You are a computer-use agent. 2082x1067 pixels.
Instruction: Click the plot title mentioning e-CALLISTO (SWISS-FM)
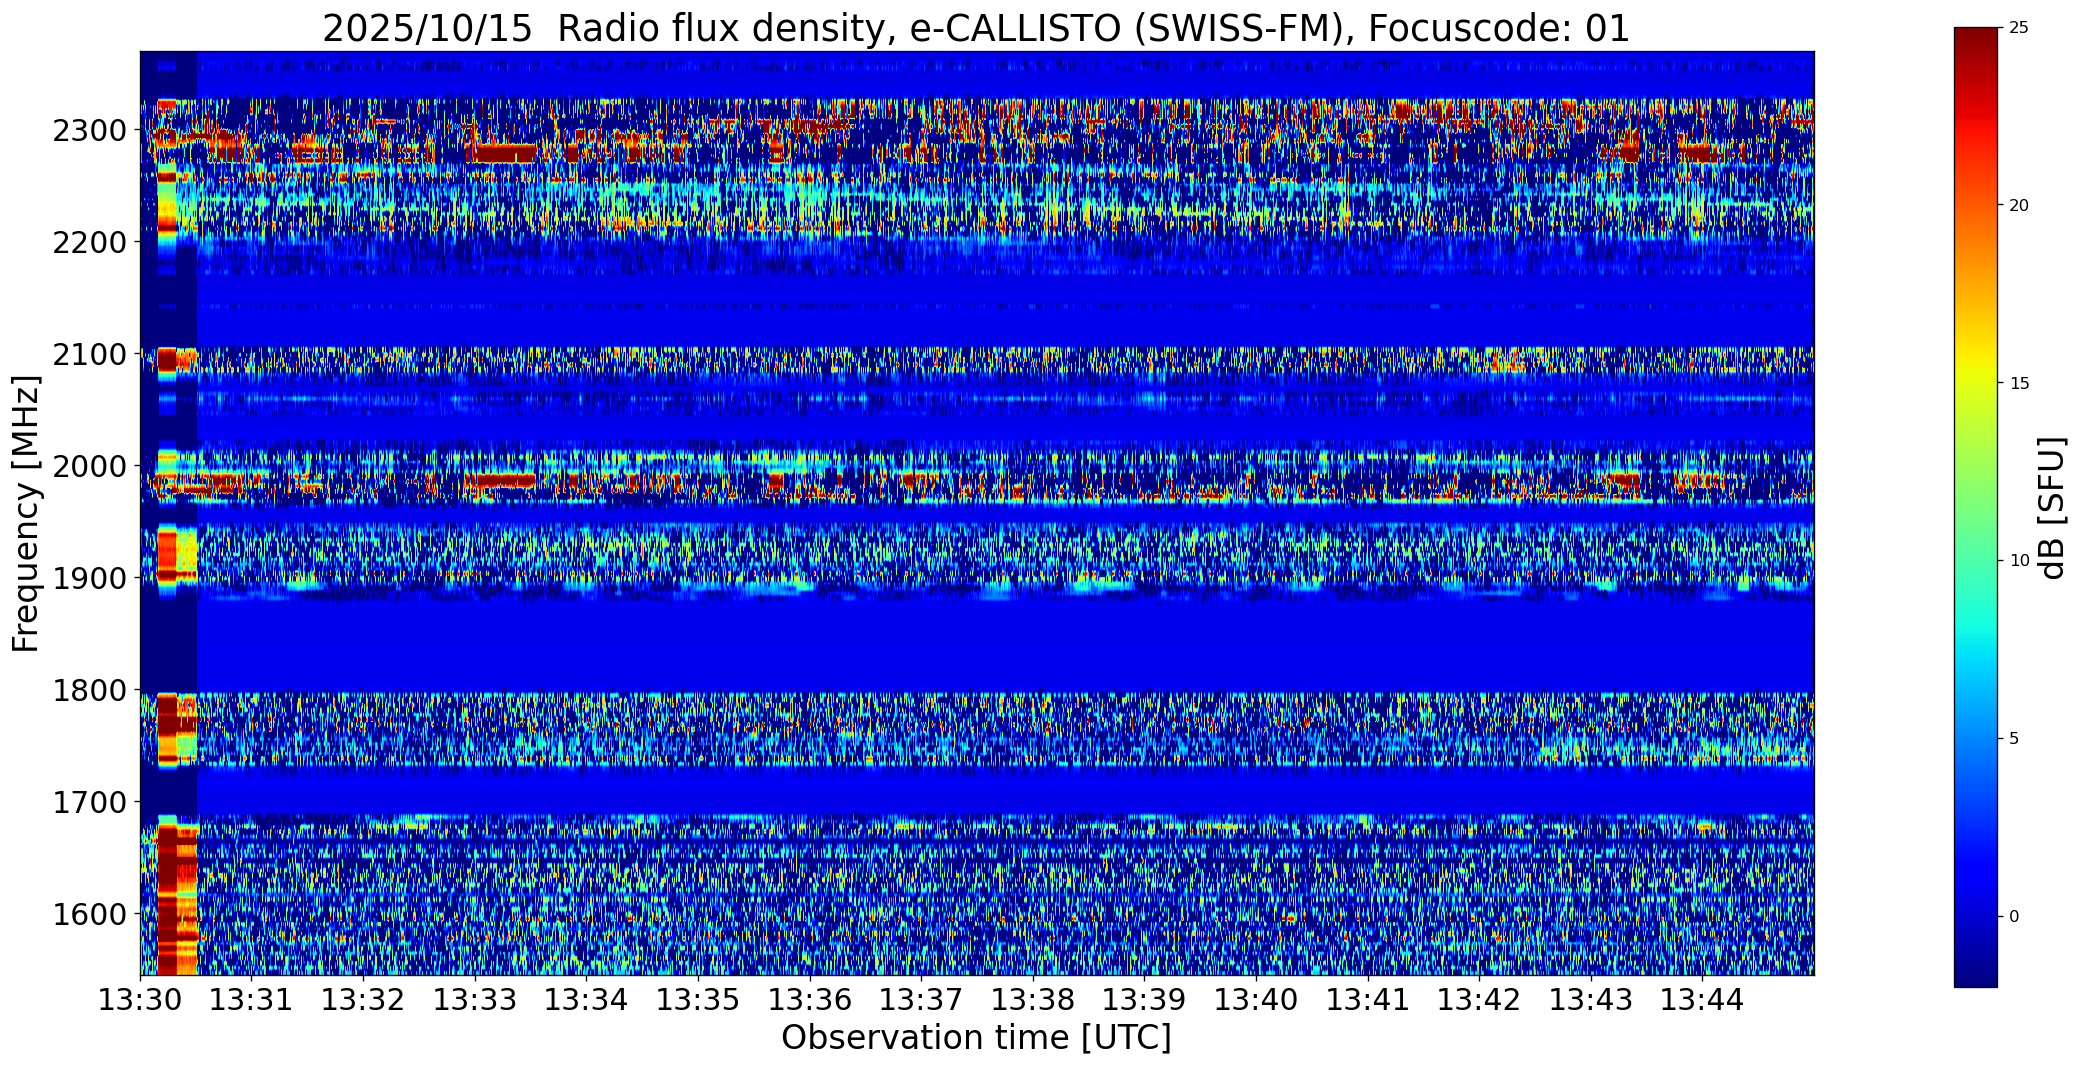(x=976, y=28)
